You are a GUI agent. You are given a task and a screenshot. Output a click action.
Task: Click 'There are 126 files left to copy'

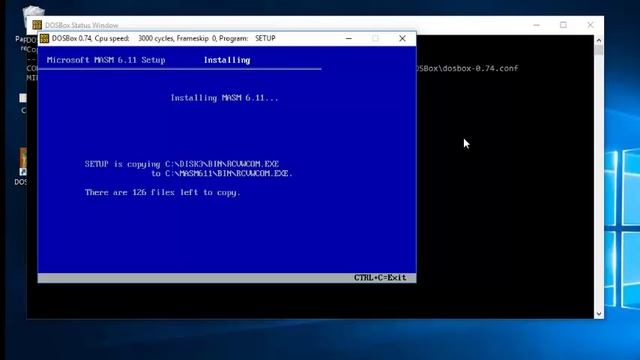coord(162,192)
